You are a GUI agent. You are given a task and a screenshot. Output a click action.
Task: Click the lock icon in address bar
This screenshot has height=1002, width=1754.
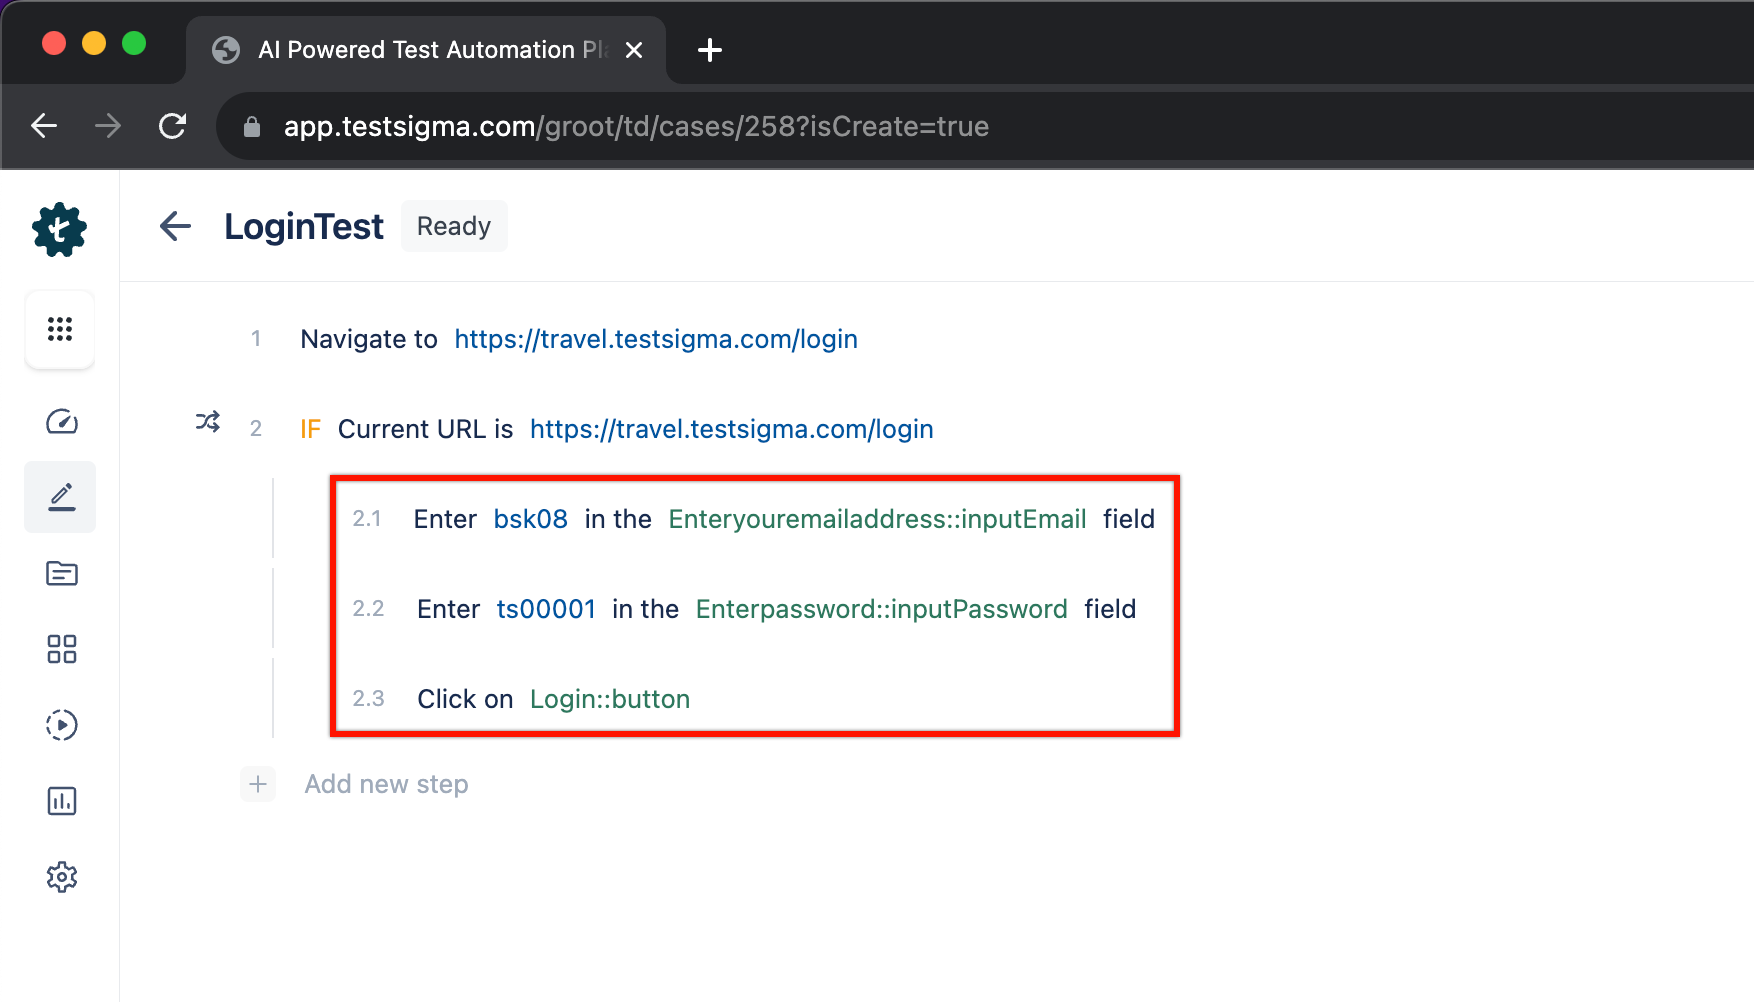click(252, 127)
